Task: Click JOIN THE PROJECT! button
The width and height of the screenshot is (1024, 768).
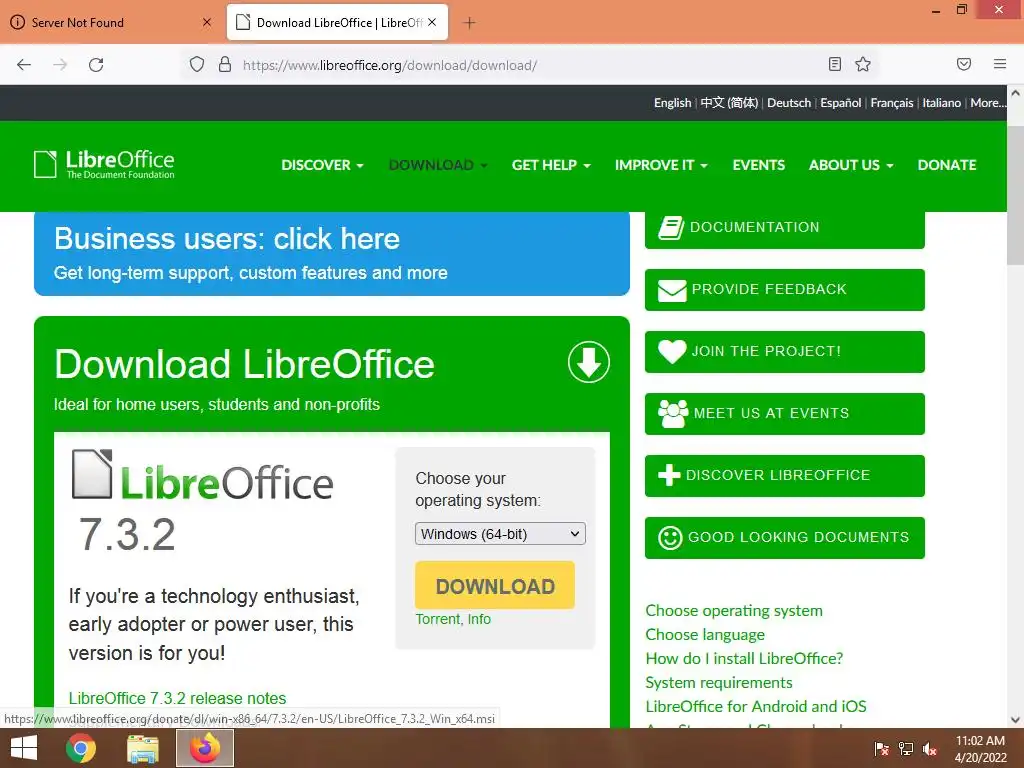Action: tap(784, 351)
